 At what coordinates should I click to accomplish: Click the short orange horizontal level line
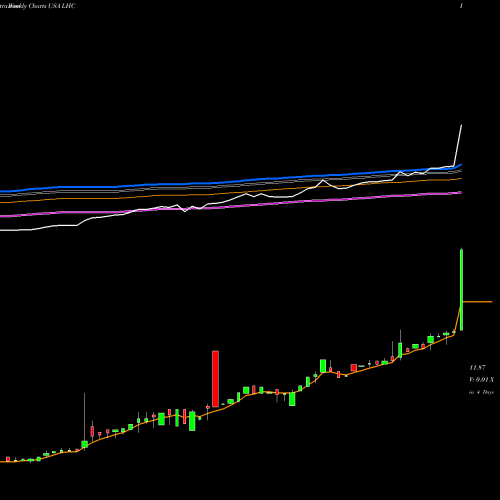coord(478,302)
